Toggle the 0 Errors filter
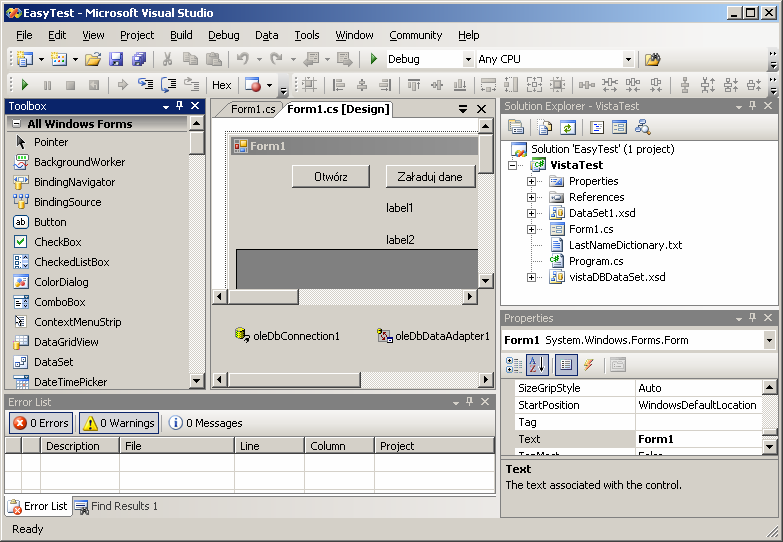783x542 pixels. tap(41, 423)
